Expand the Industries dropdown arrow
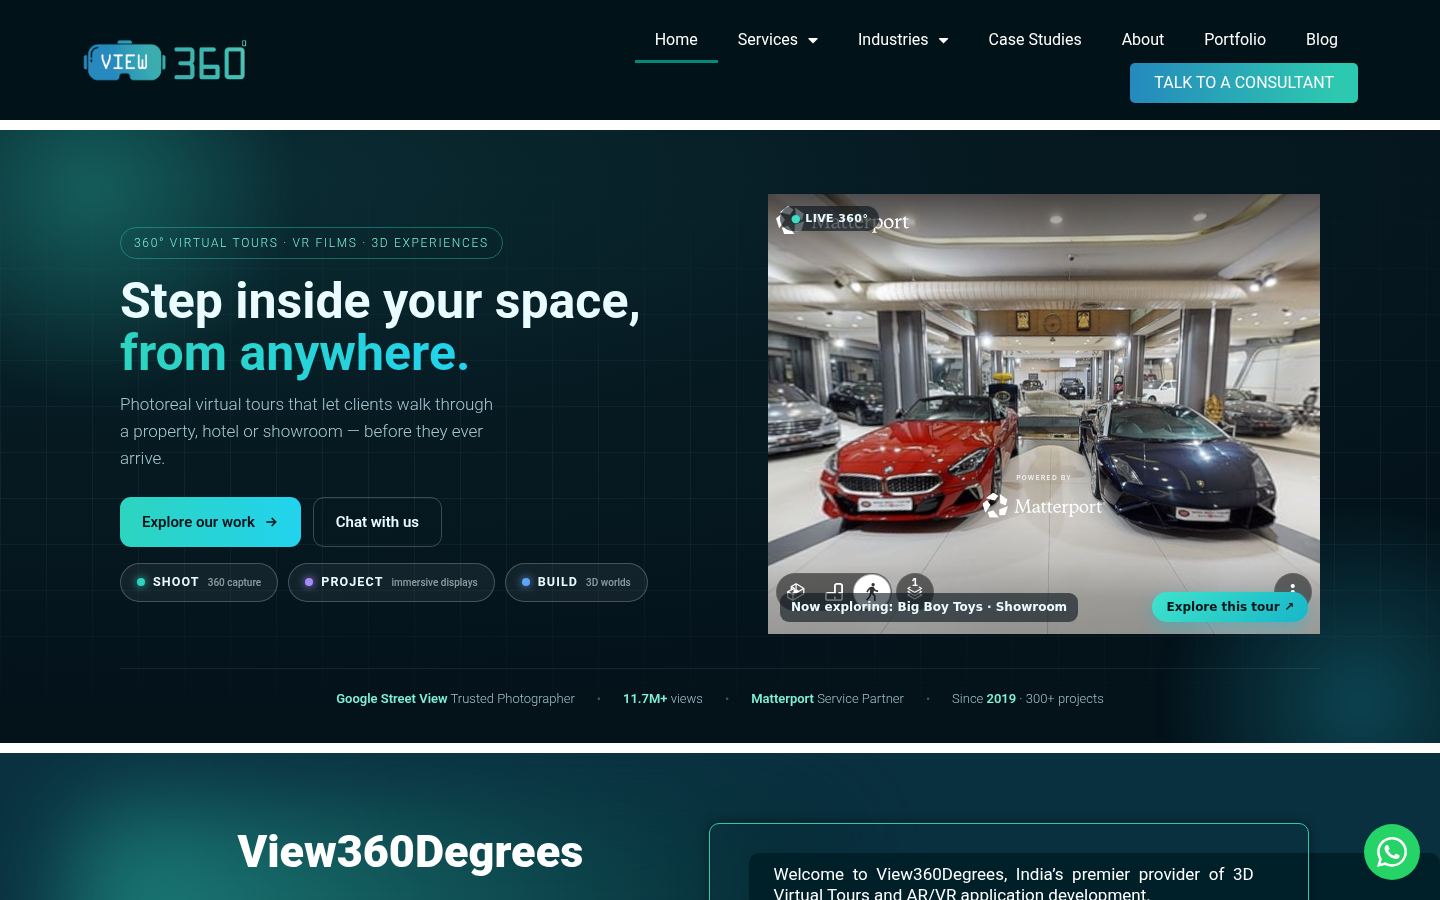 coord(943,40)
